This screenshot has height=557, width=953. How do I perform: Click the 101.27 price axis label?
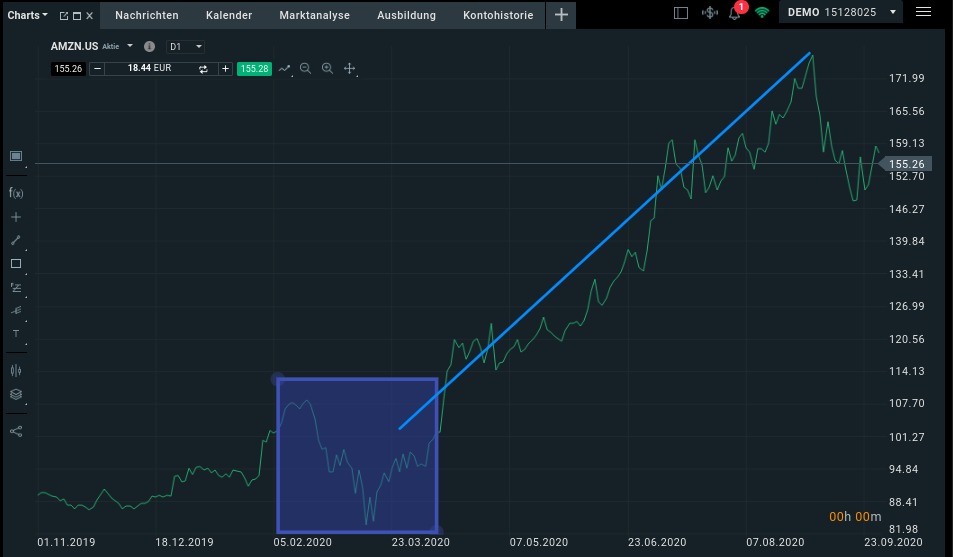pos(907,437)
